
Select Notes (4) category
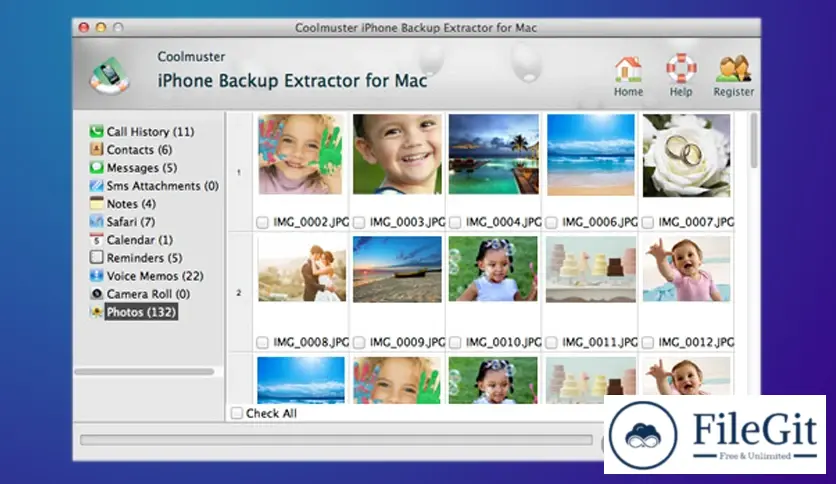tap(131, 204)
